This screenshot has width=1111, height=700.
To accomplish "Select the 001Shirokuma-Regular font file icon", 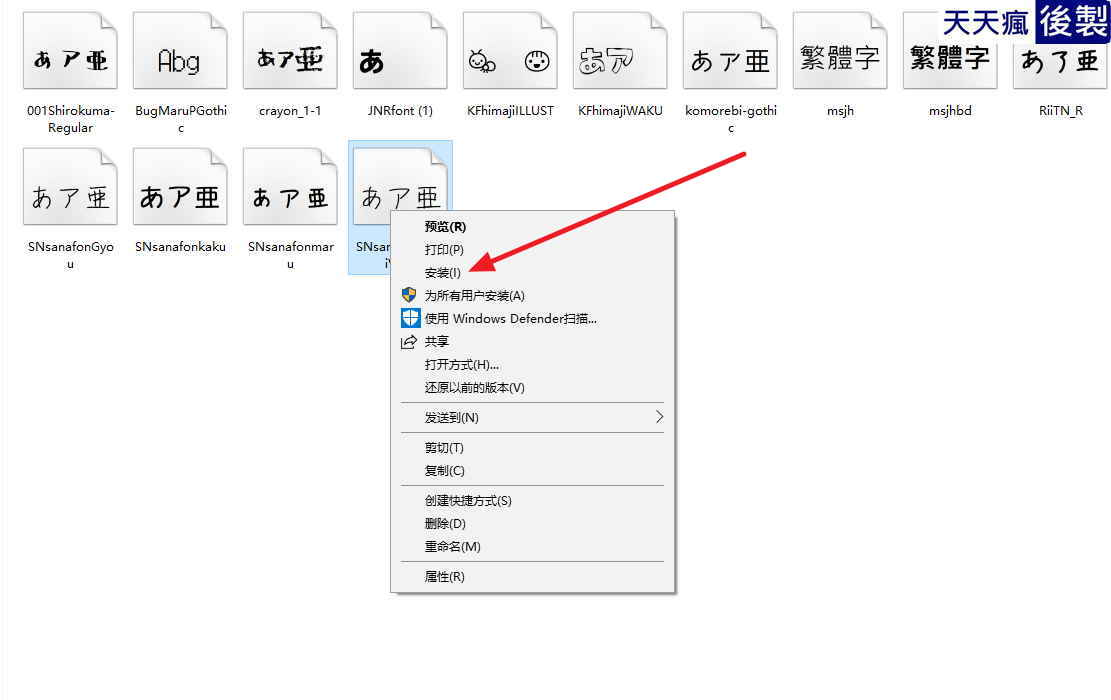I will point(70,50).
